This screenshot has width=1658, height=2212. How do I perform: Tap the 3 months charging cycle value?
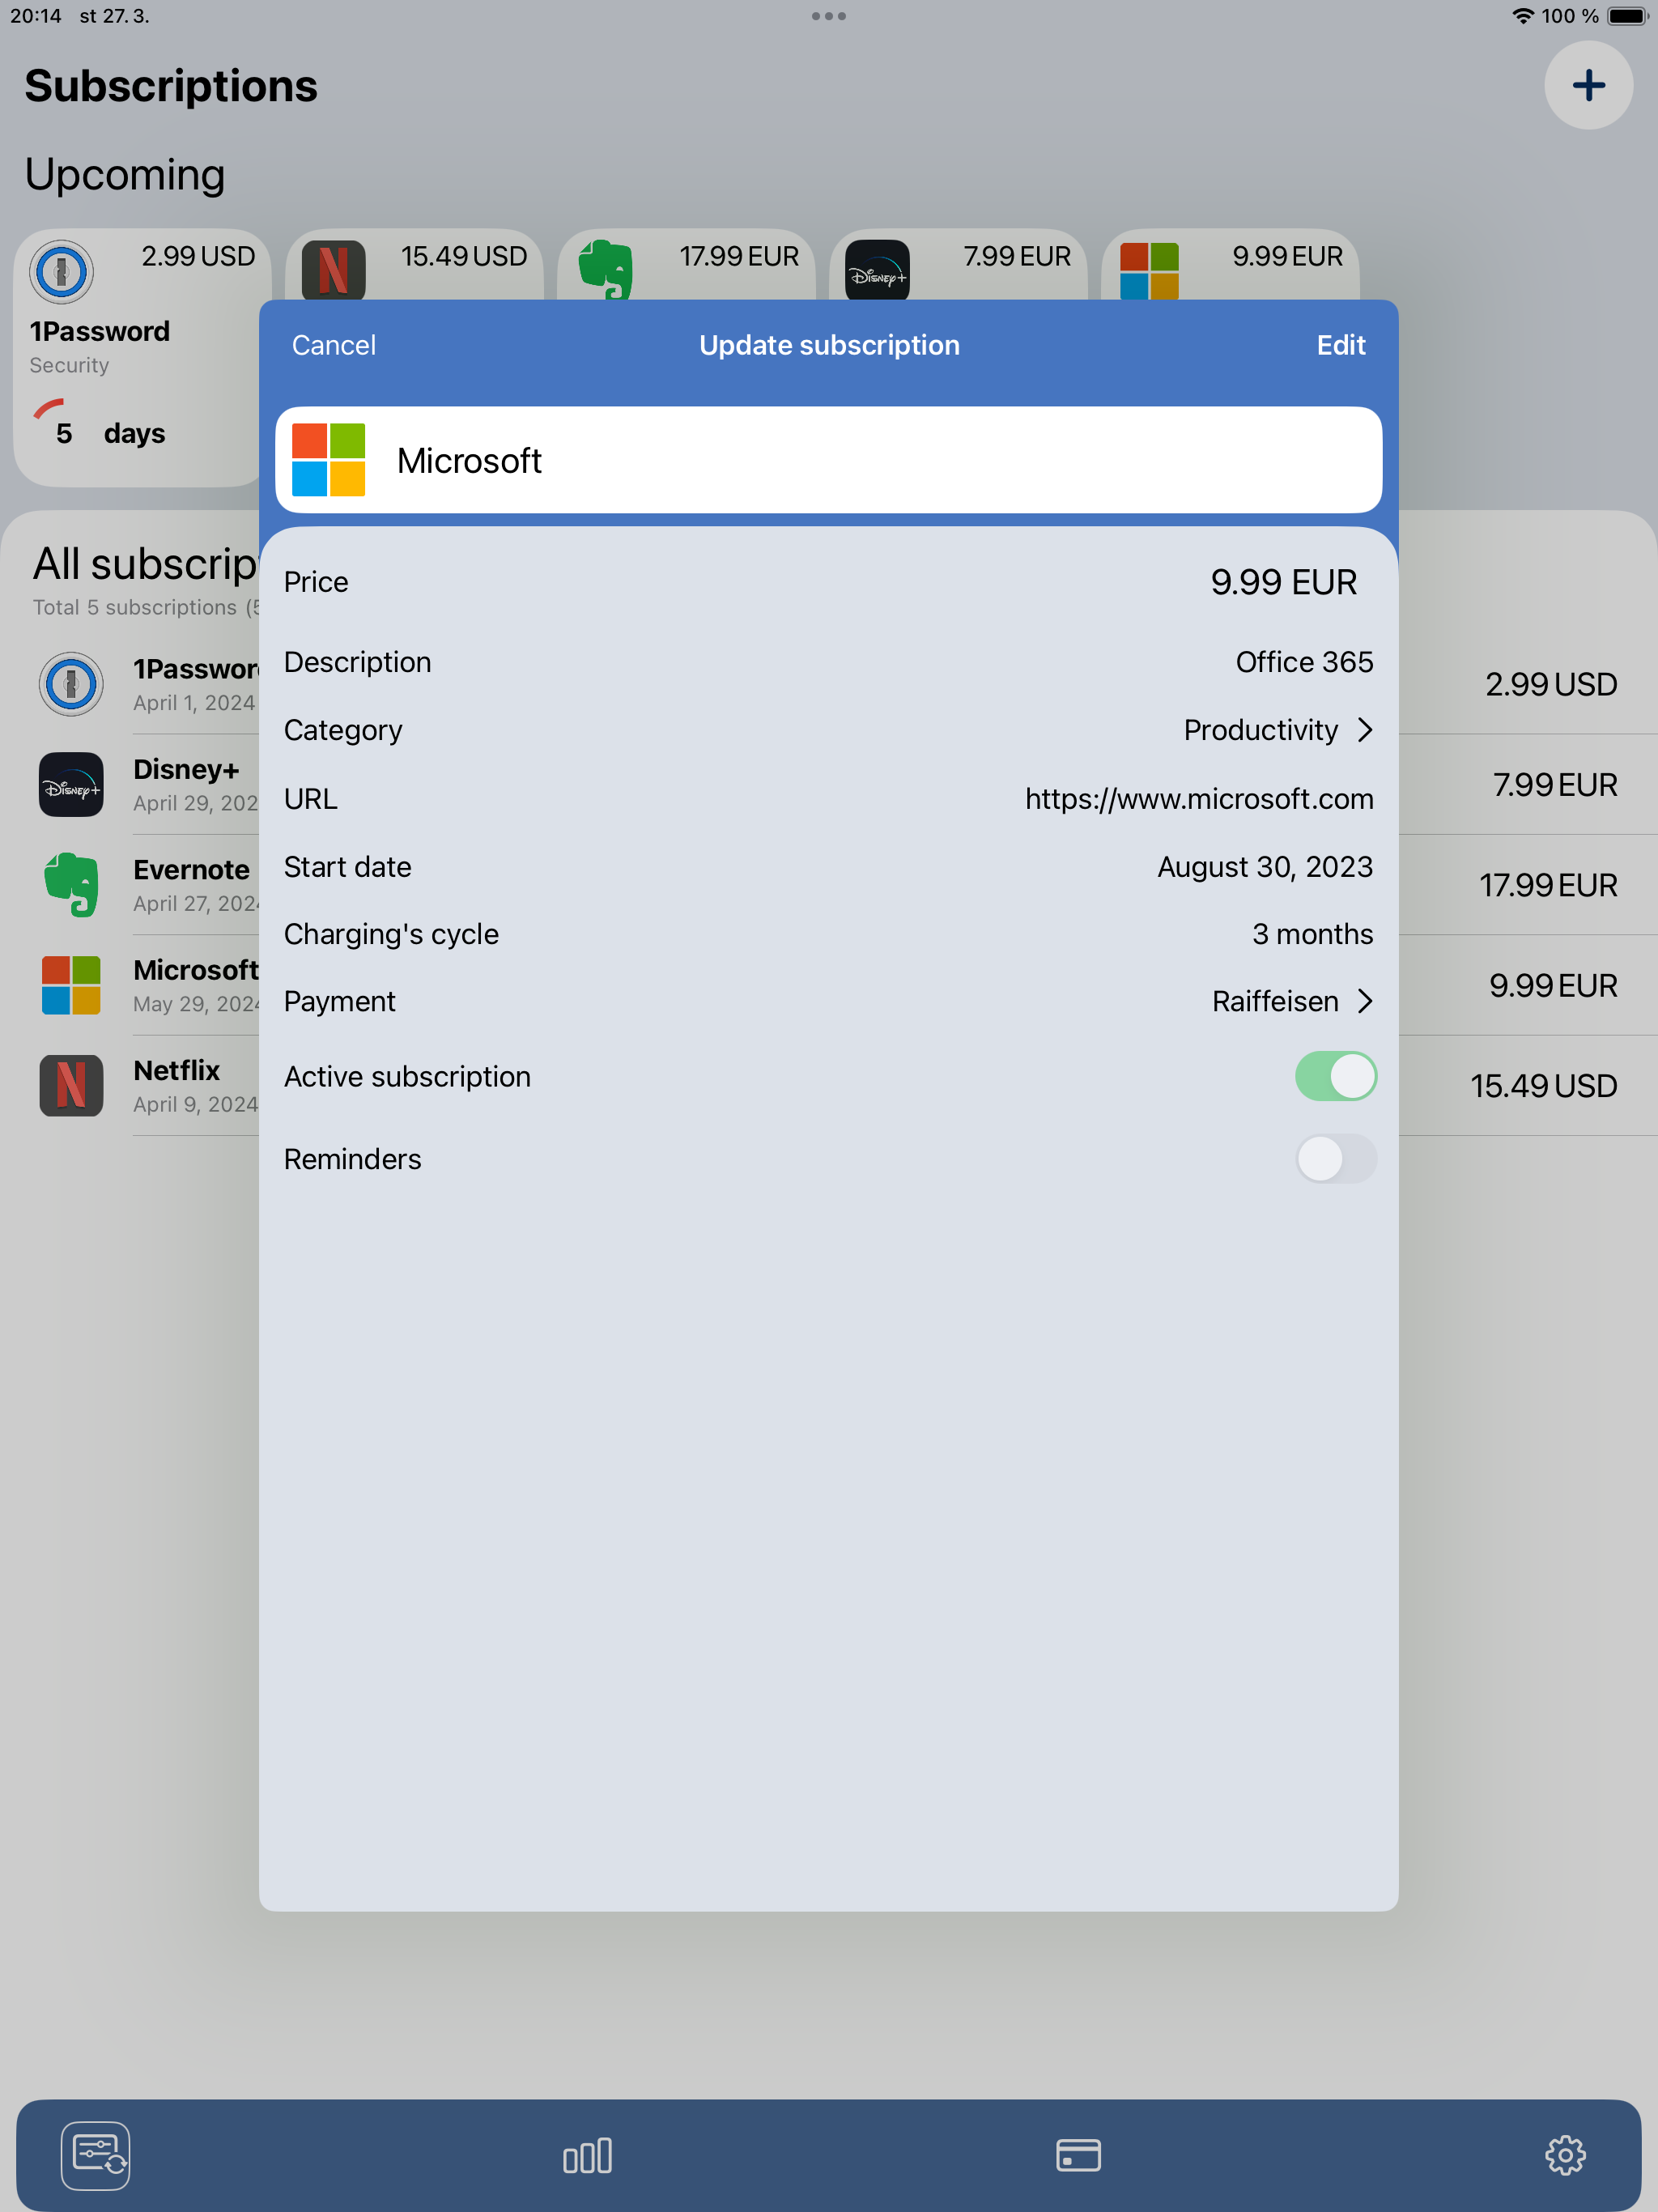1312,934
